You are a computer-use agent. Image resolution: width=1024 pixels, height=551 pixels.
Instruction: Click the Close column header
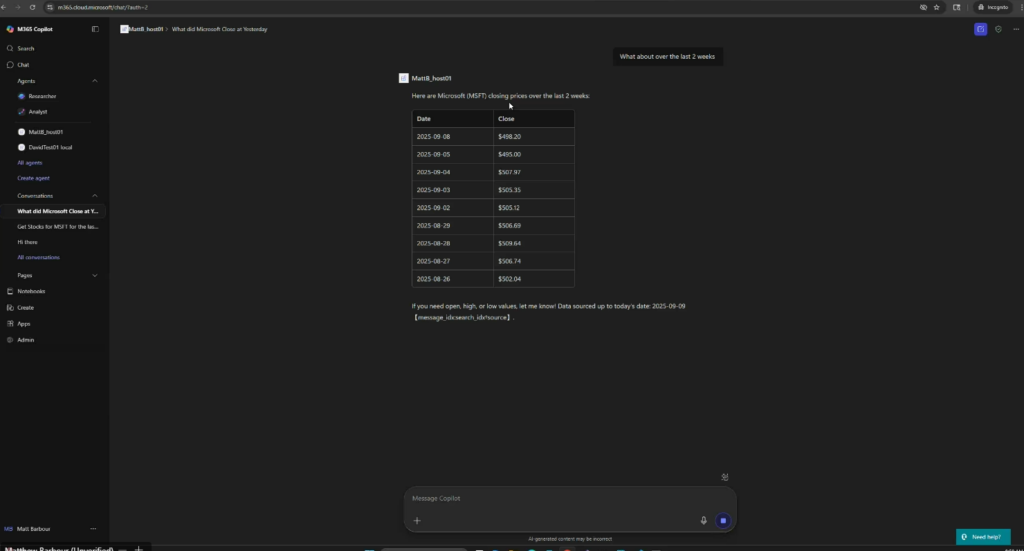[534, 119]
